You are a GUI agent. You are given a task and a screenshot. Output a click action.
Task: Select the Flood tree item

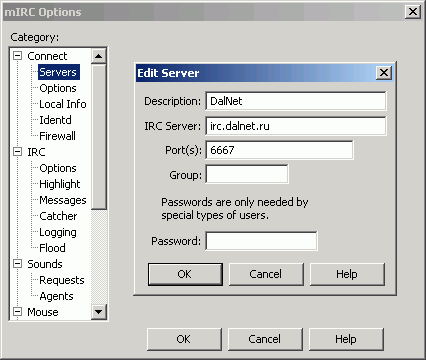pos(52,248)
